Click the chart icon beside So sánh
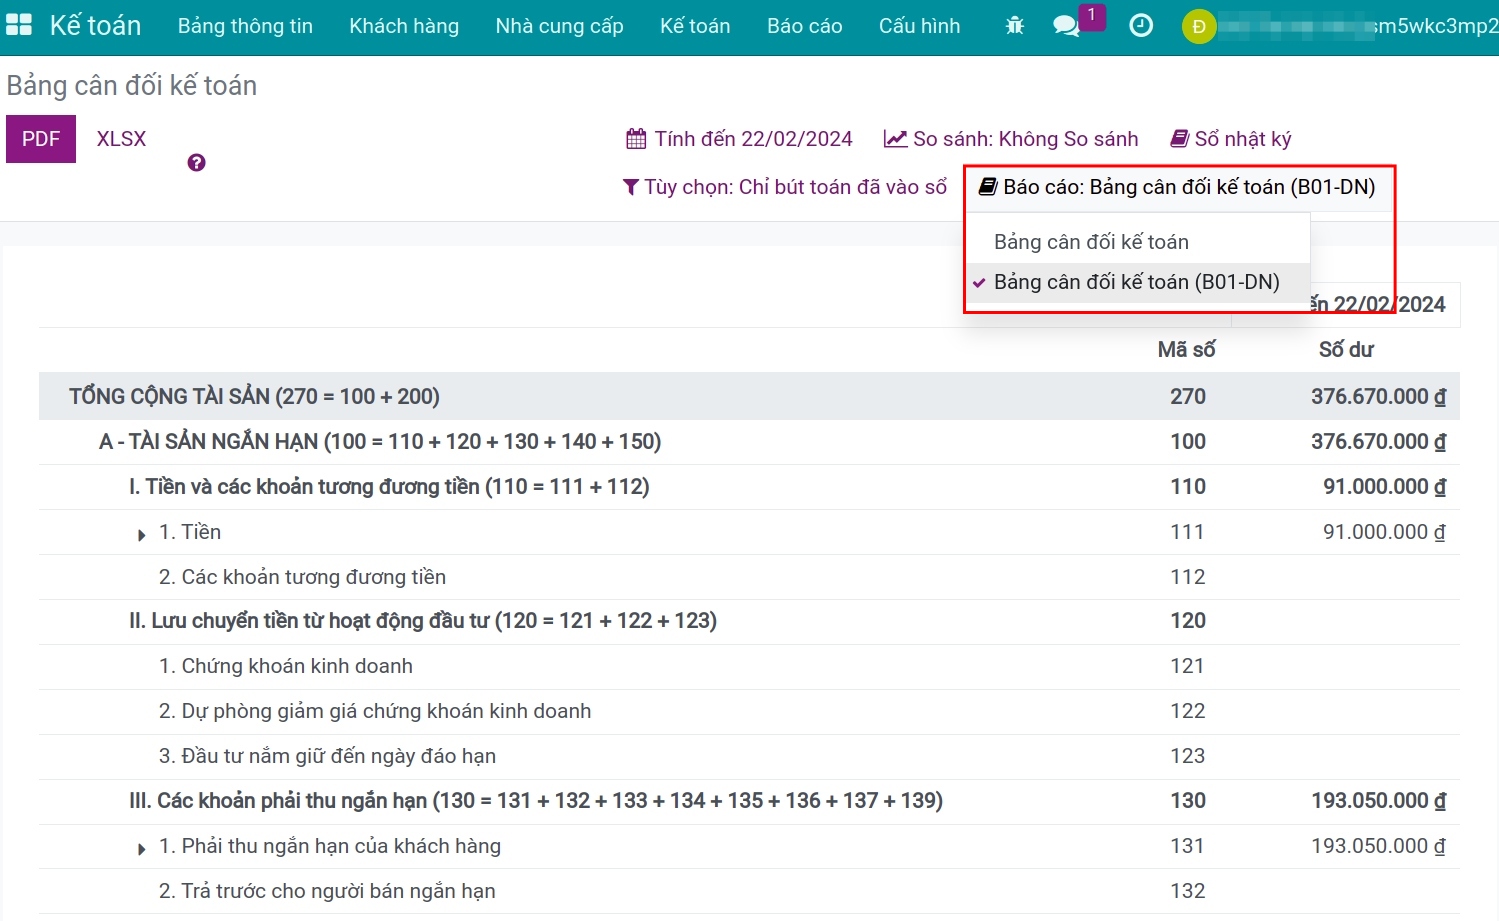This screenshot has width=1499, height=921. [x=895, y=139]
